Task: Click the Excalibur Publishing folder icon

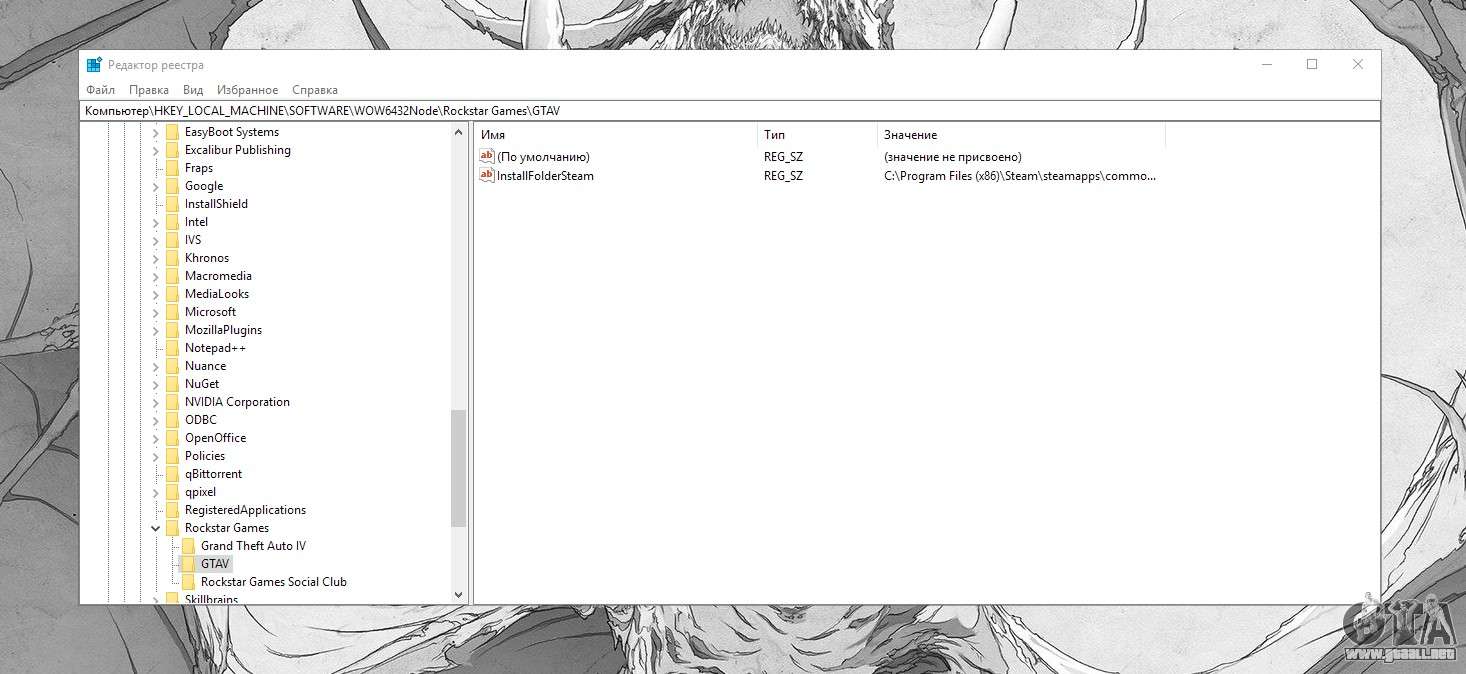Action: 173,150
